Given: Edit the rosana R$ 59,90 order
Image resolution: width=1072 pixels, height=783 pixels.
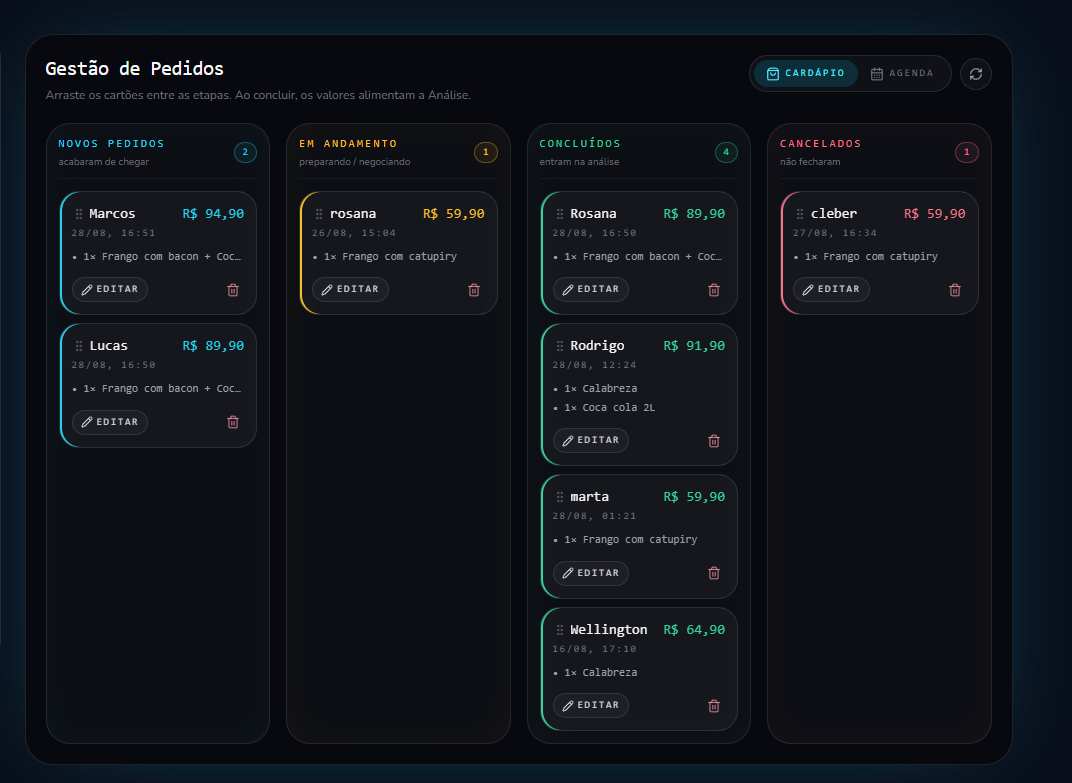Looking at the screenshot, I should point(351,289).
